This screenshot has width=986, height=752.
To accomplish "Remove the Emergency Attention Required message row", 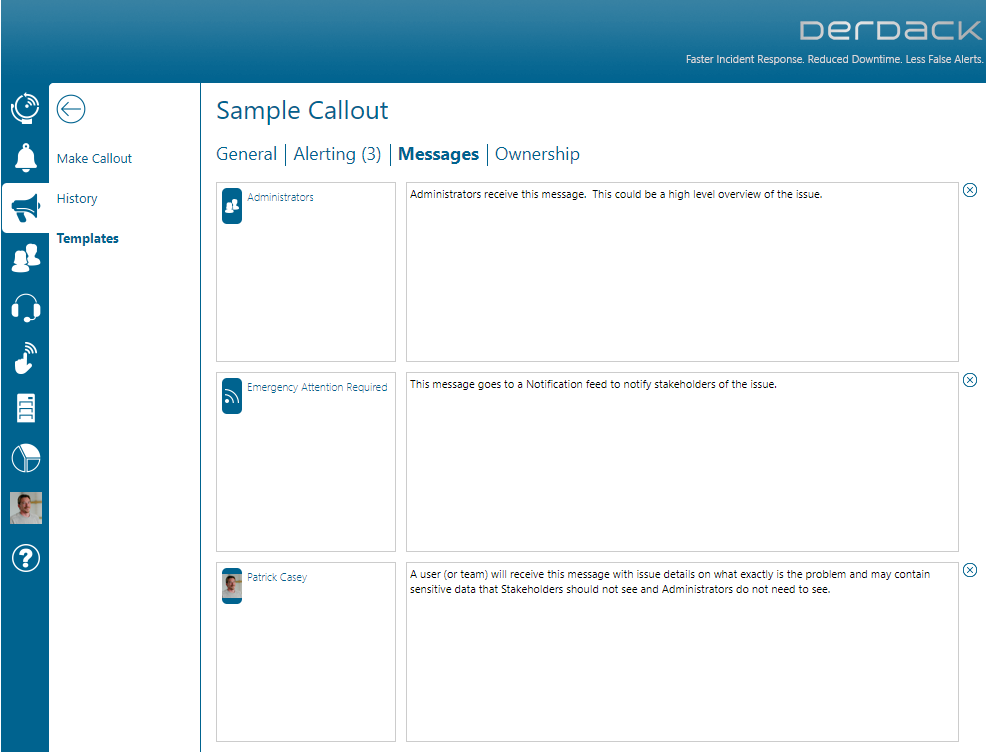I will point(970,380).
